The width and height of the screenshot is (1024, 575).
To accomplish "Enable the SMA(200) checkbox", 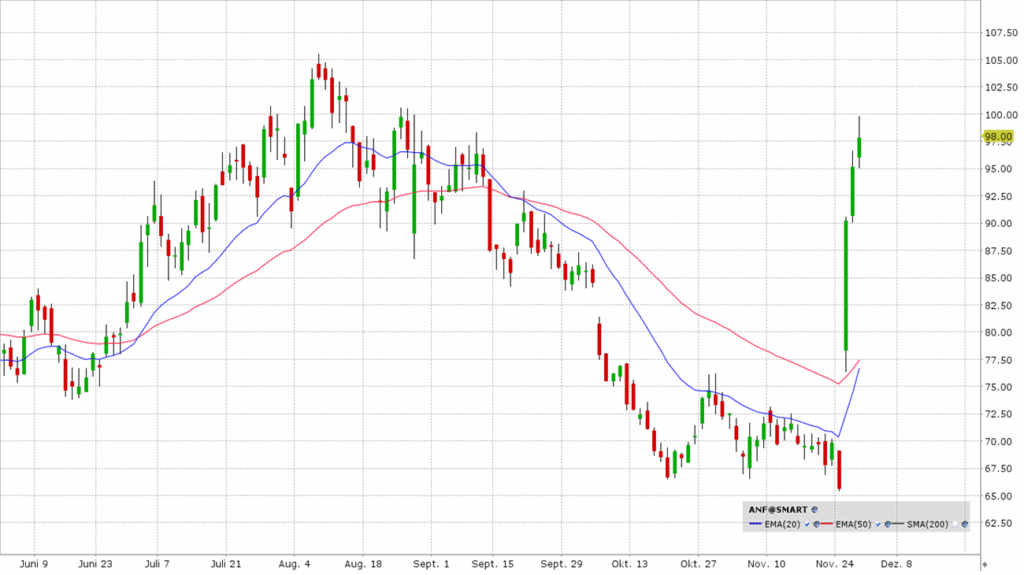I will (955, 524).
